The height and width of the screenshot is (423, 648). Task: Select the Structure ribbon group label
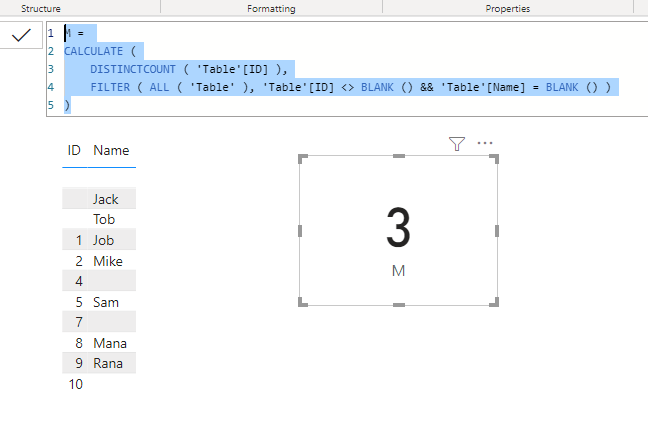[x=41, y=8]
